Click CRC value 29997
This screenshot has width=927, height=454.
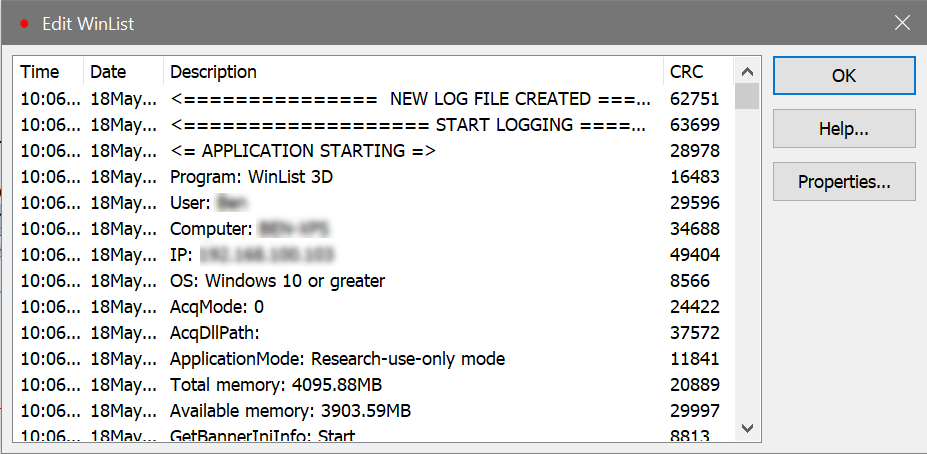[x=695, y=411]
